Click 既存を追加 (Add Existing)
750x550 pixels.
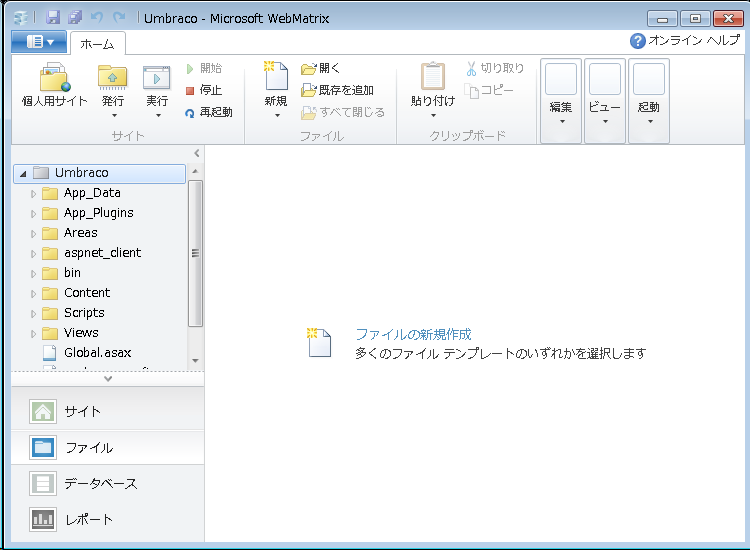tap(337, 90)
